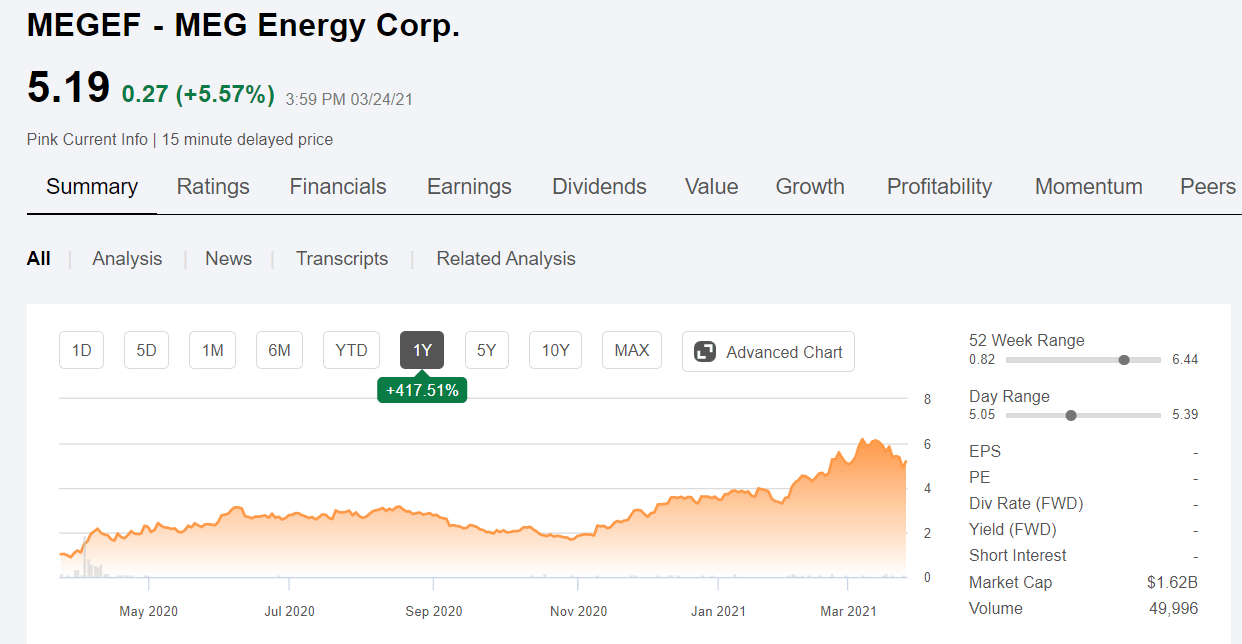Screen dimensions: 1242x644
Task: Click the Day Range slider
Action: pos(1084,415)
